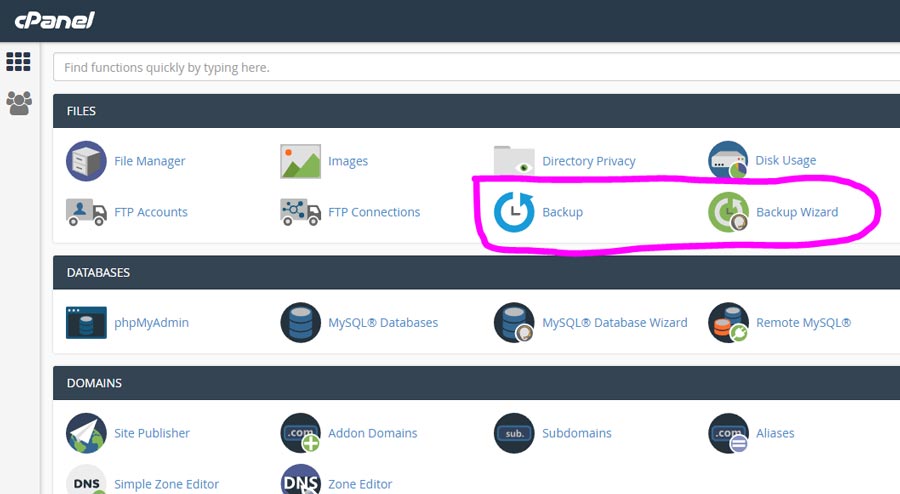The width and height of the screenshot is (900, 494).
Task: Collapse the DOMAINS section header
Action: 476,383
